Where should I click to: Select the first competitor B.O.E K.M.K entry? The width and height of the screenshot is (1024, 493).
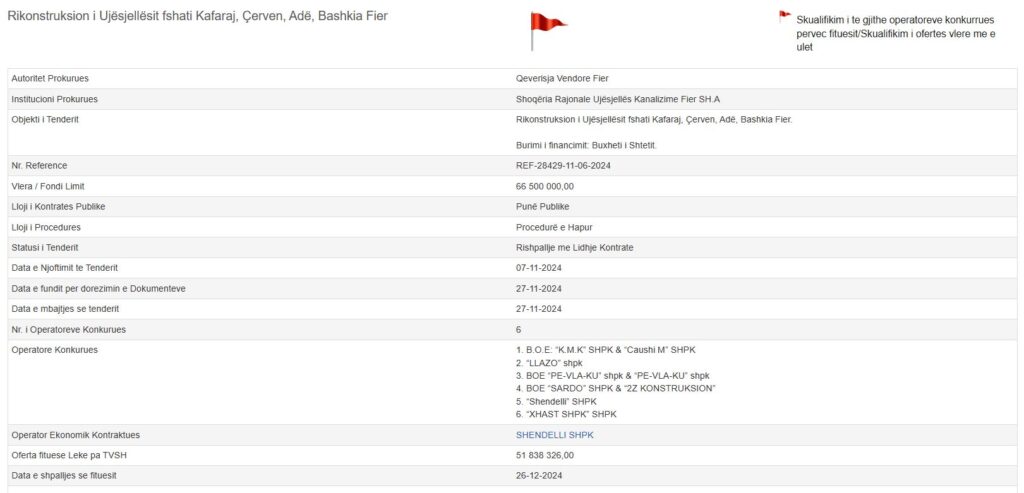click(x=605, y=349)
